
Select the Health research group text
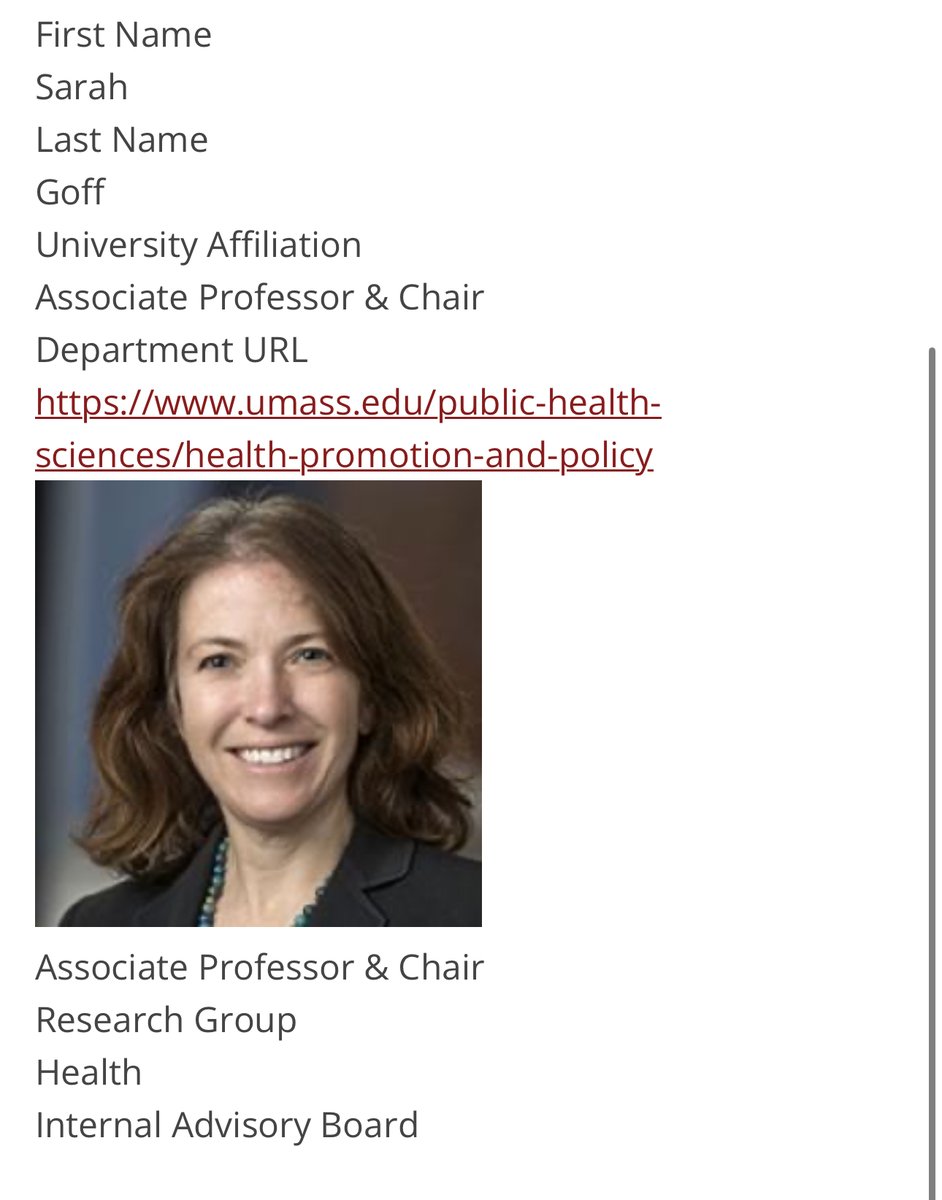(88, 1073)
